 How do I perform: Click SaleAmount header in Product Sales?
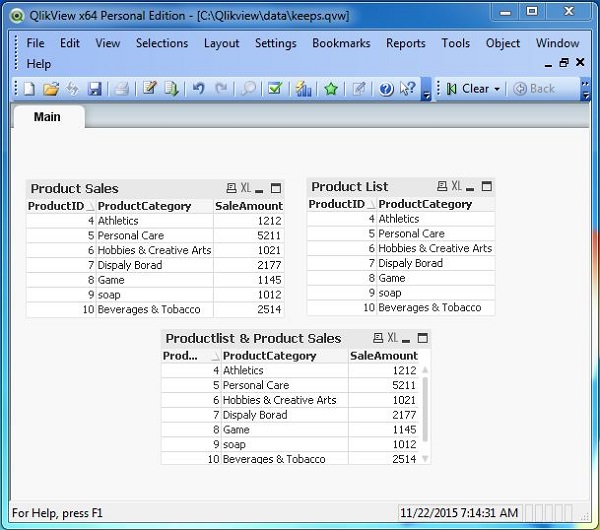pos(249,206)
